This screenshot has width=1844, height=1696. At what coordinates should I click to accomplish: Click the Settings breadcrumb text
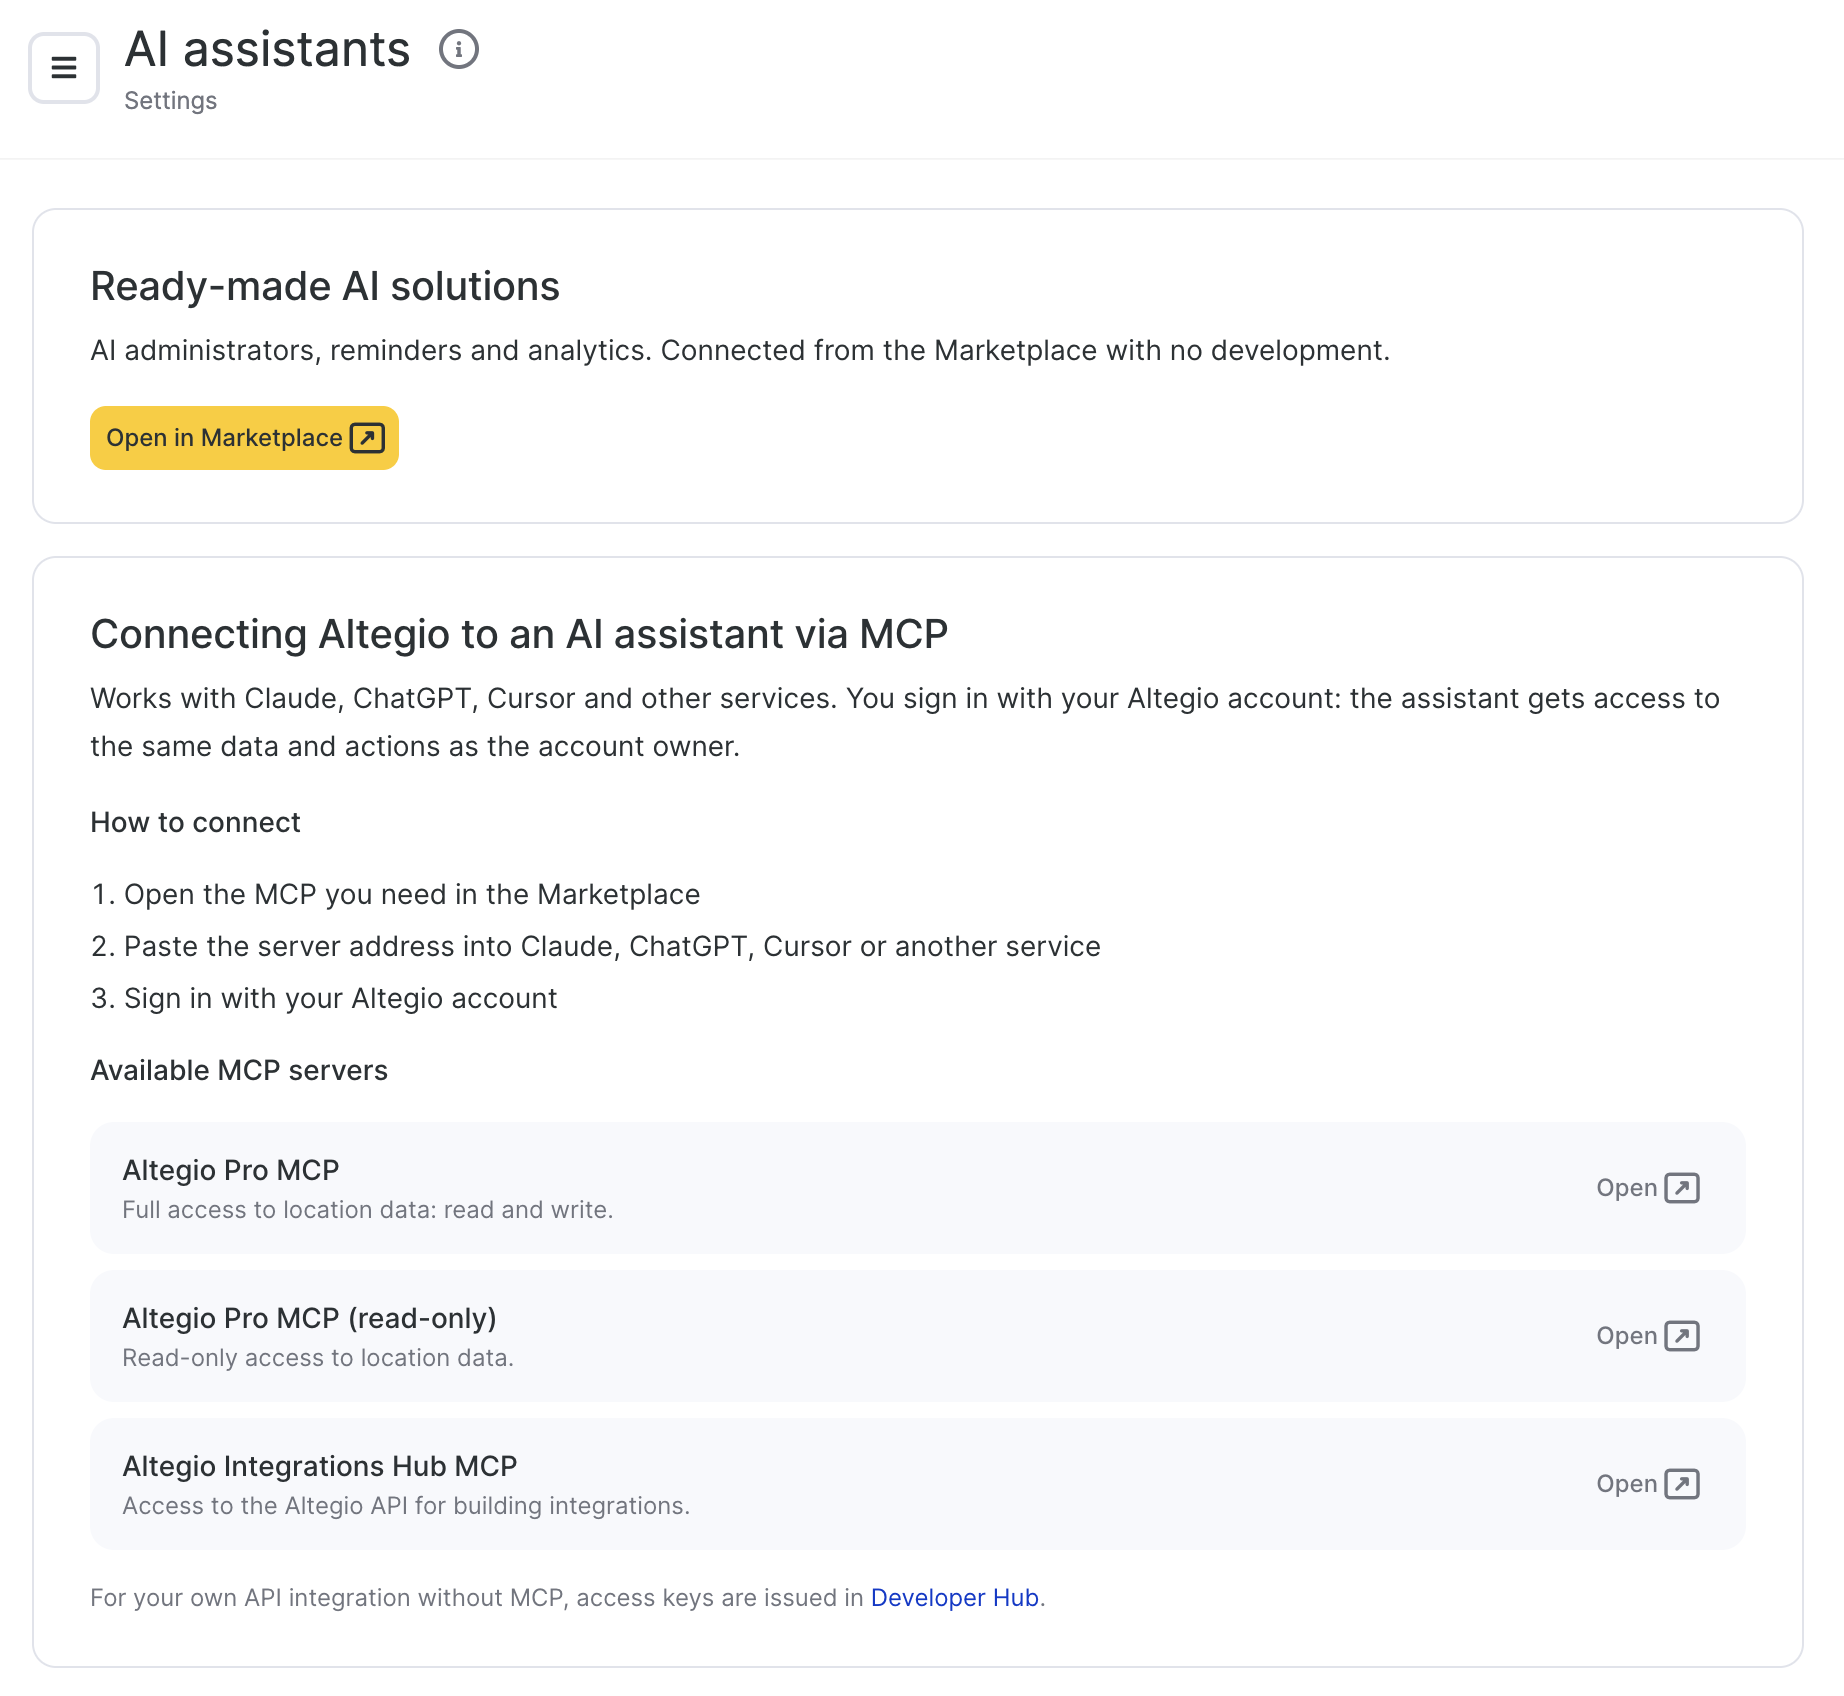(x=170, y=101)
